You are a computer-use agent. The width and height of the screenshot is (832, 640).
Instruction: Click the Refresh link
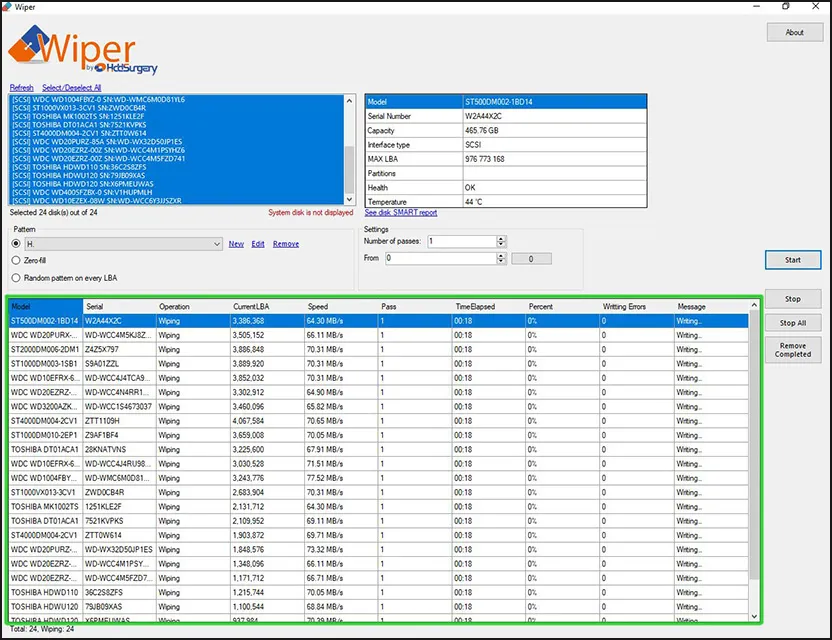(21, 88)
